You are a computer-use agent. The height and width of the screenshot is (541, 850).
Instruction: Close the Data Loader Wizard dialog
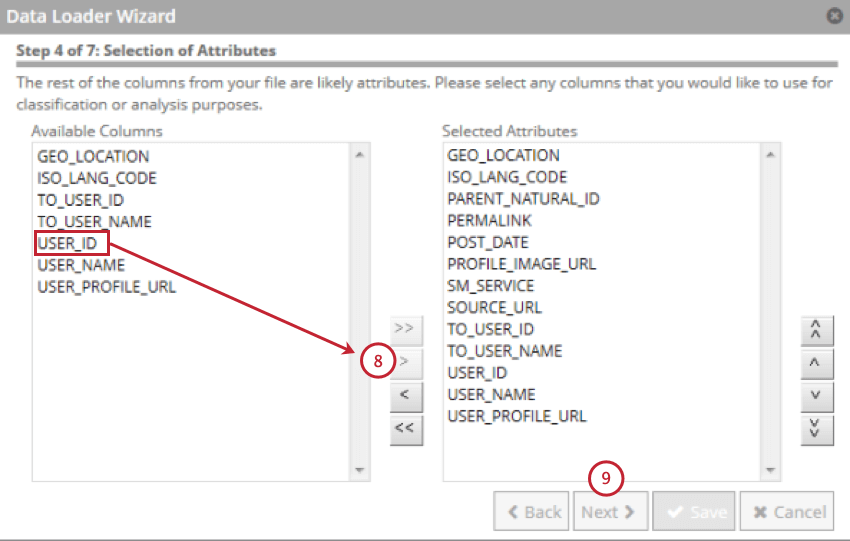tap(834, 16)
